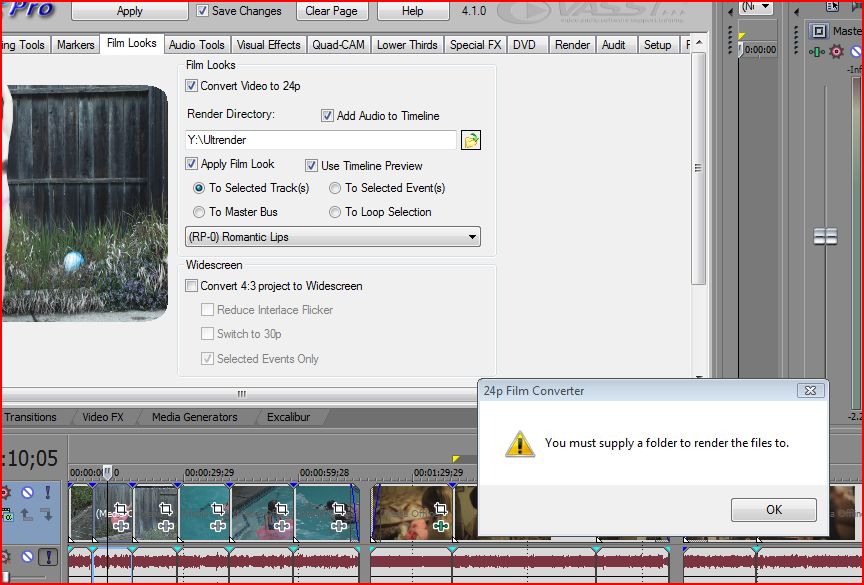The image size is (864, 585).
Task: Toggle the Save Changes checkbox
Action: (x=202, y=11)
